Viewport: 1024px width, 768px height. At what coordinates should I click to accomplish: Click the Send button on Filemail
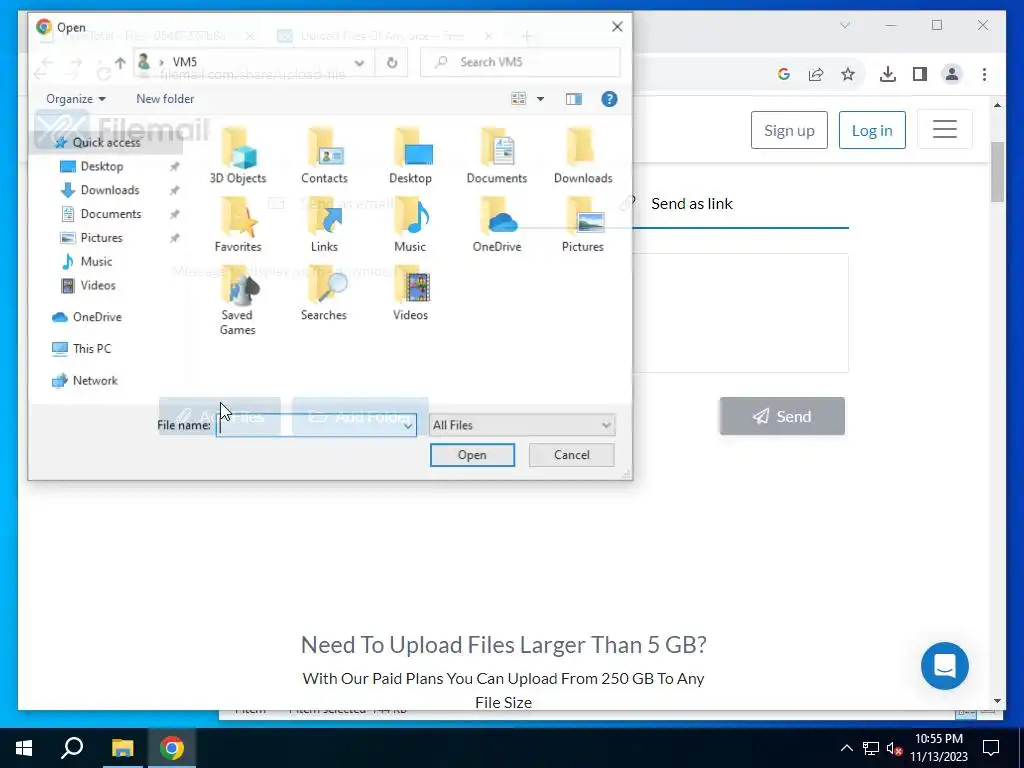(x=782, y=416)
